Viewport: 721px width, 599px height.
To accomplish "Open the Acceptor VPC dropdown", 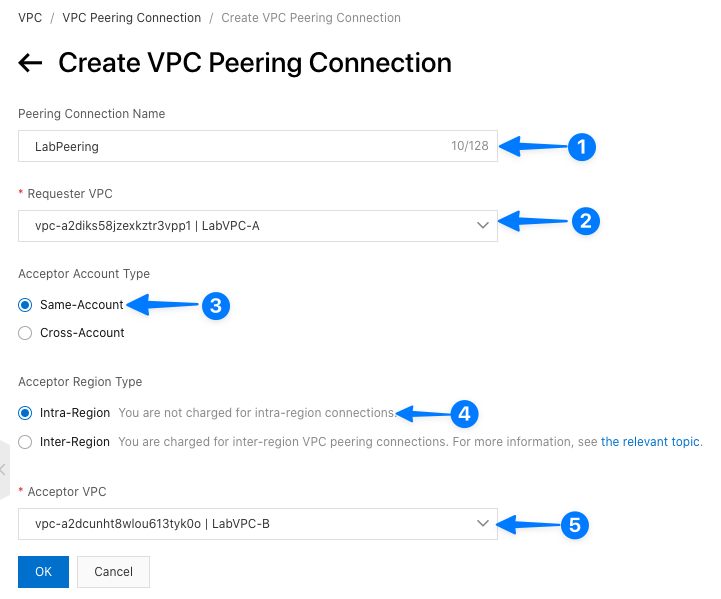I will pyautogui.click(x=257, y=523).
